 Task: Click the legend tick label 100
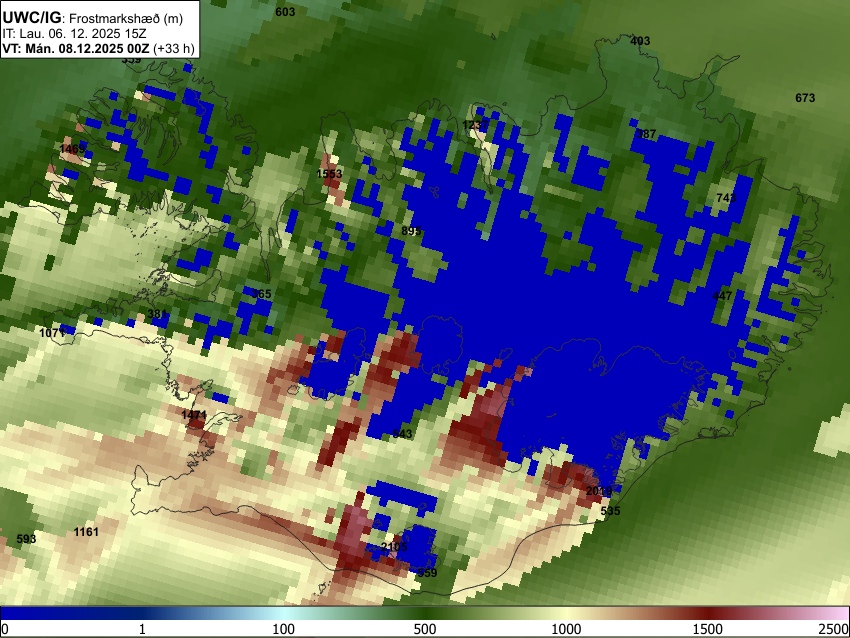[284, 629]
